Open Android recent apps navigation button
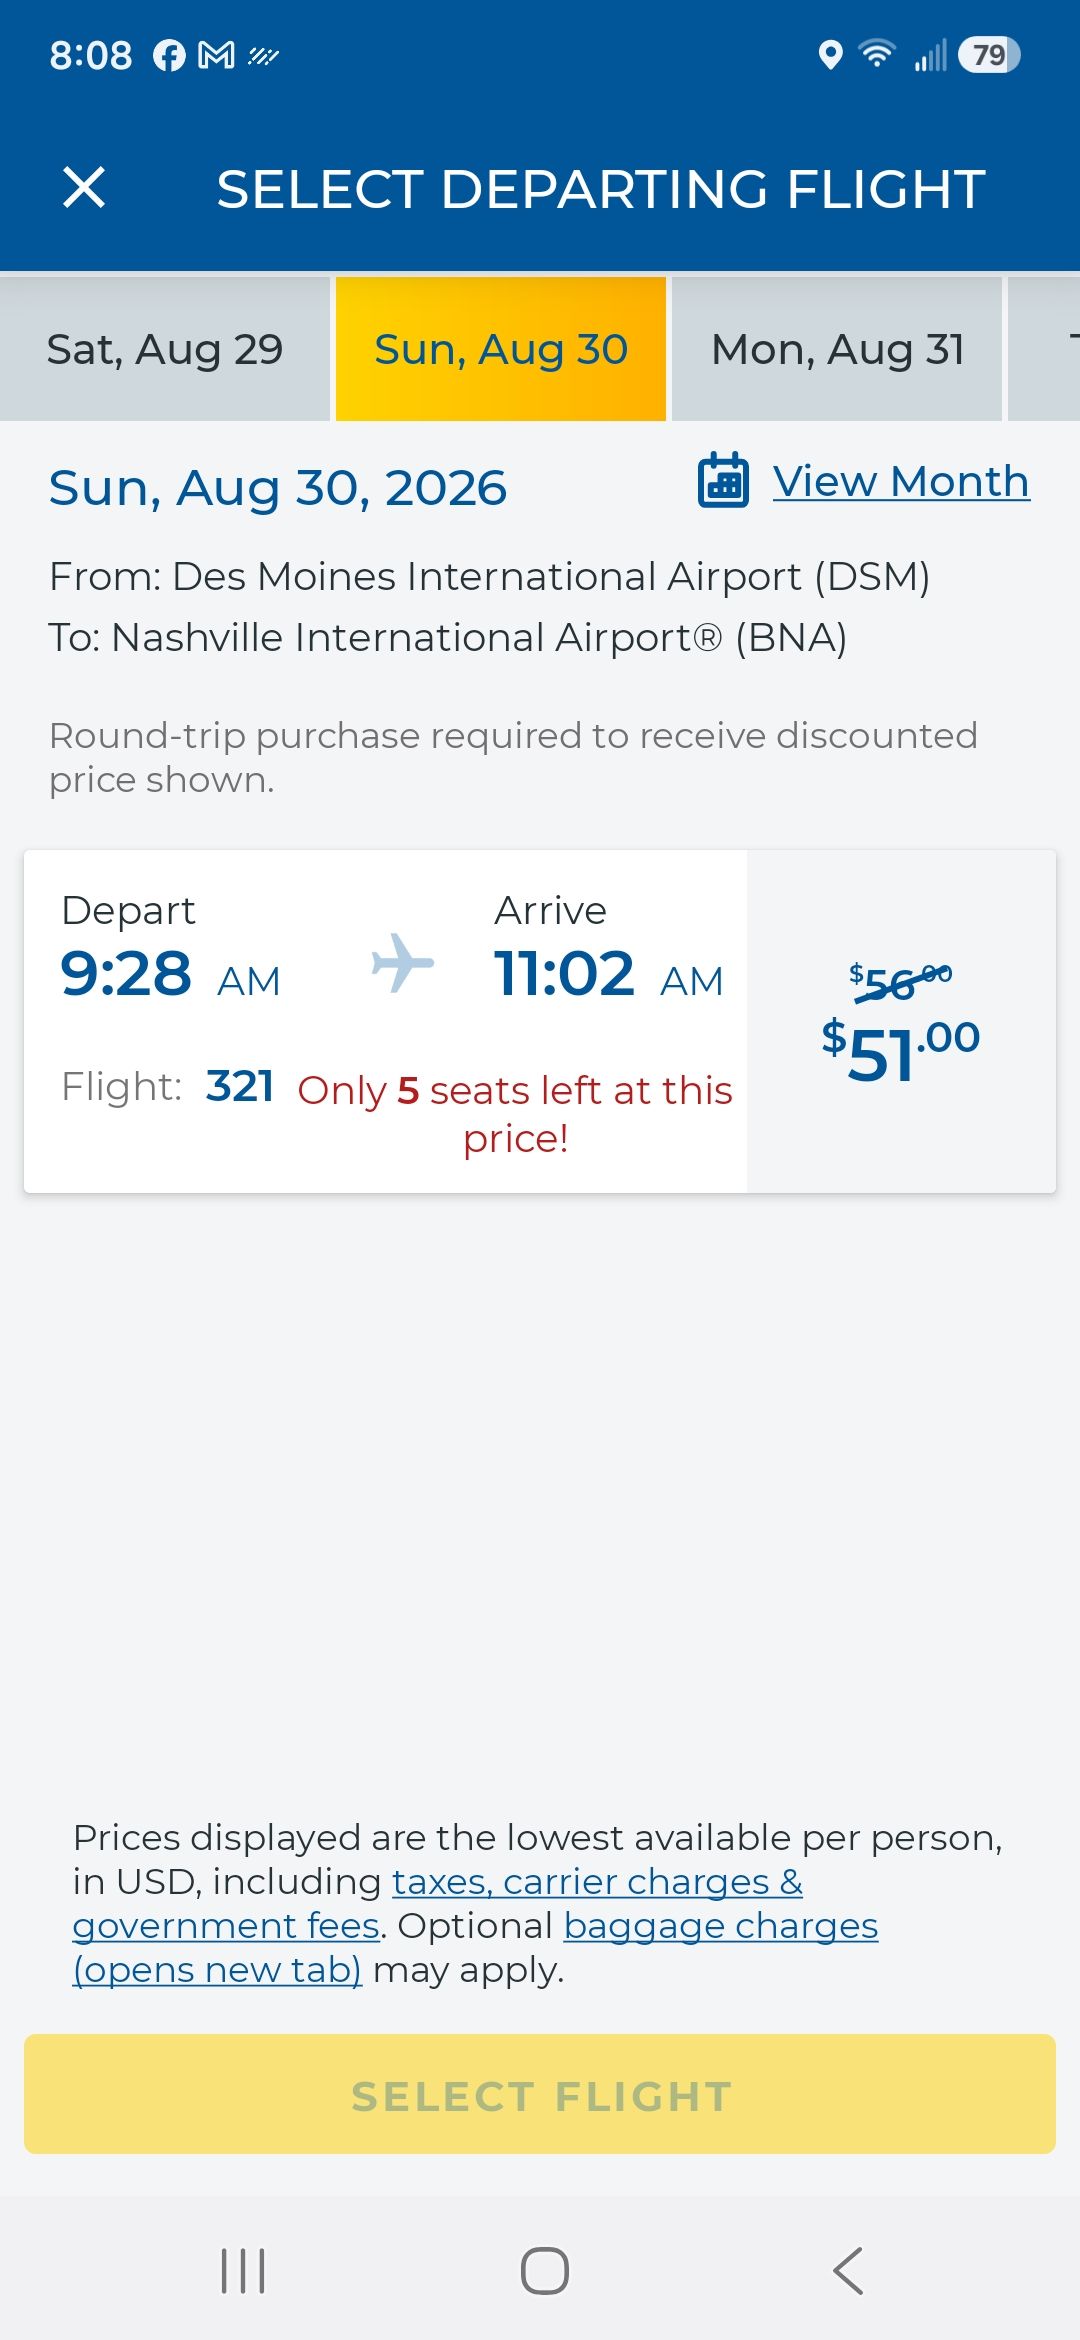This screenshot has width=1080, height=2340. [243, 2270]
